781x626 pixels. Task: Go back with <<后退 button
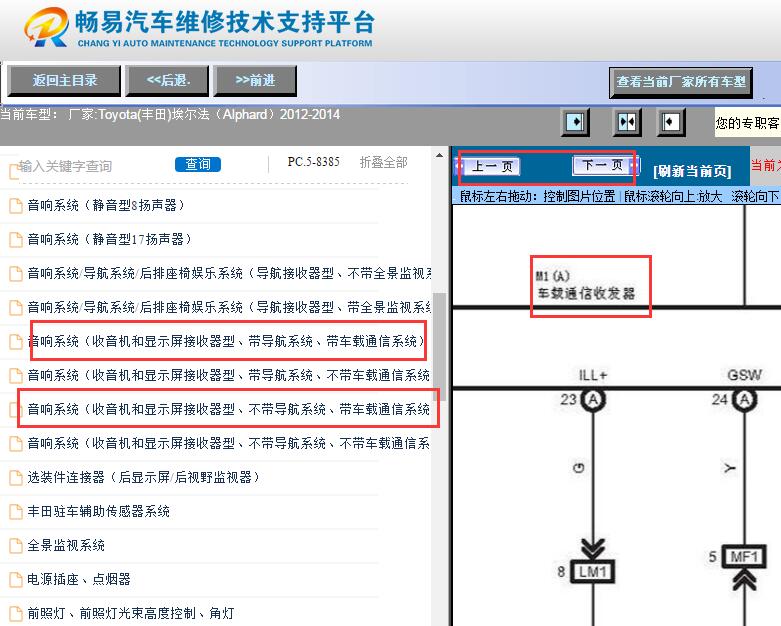(x=167, y=81)
